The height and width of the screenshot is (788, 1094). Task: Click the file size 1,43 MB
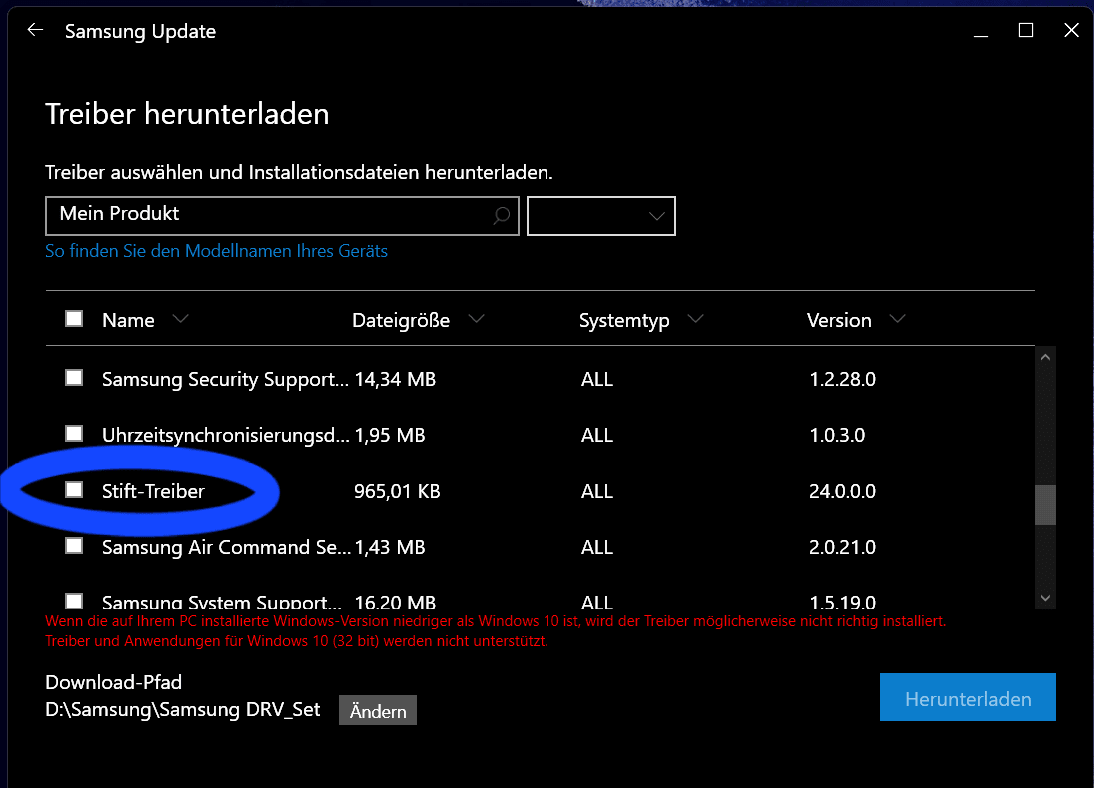tap(390, 547)
